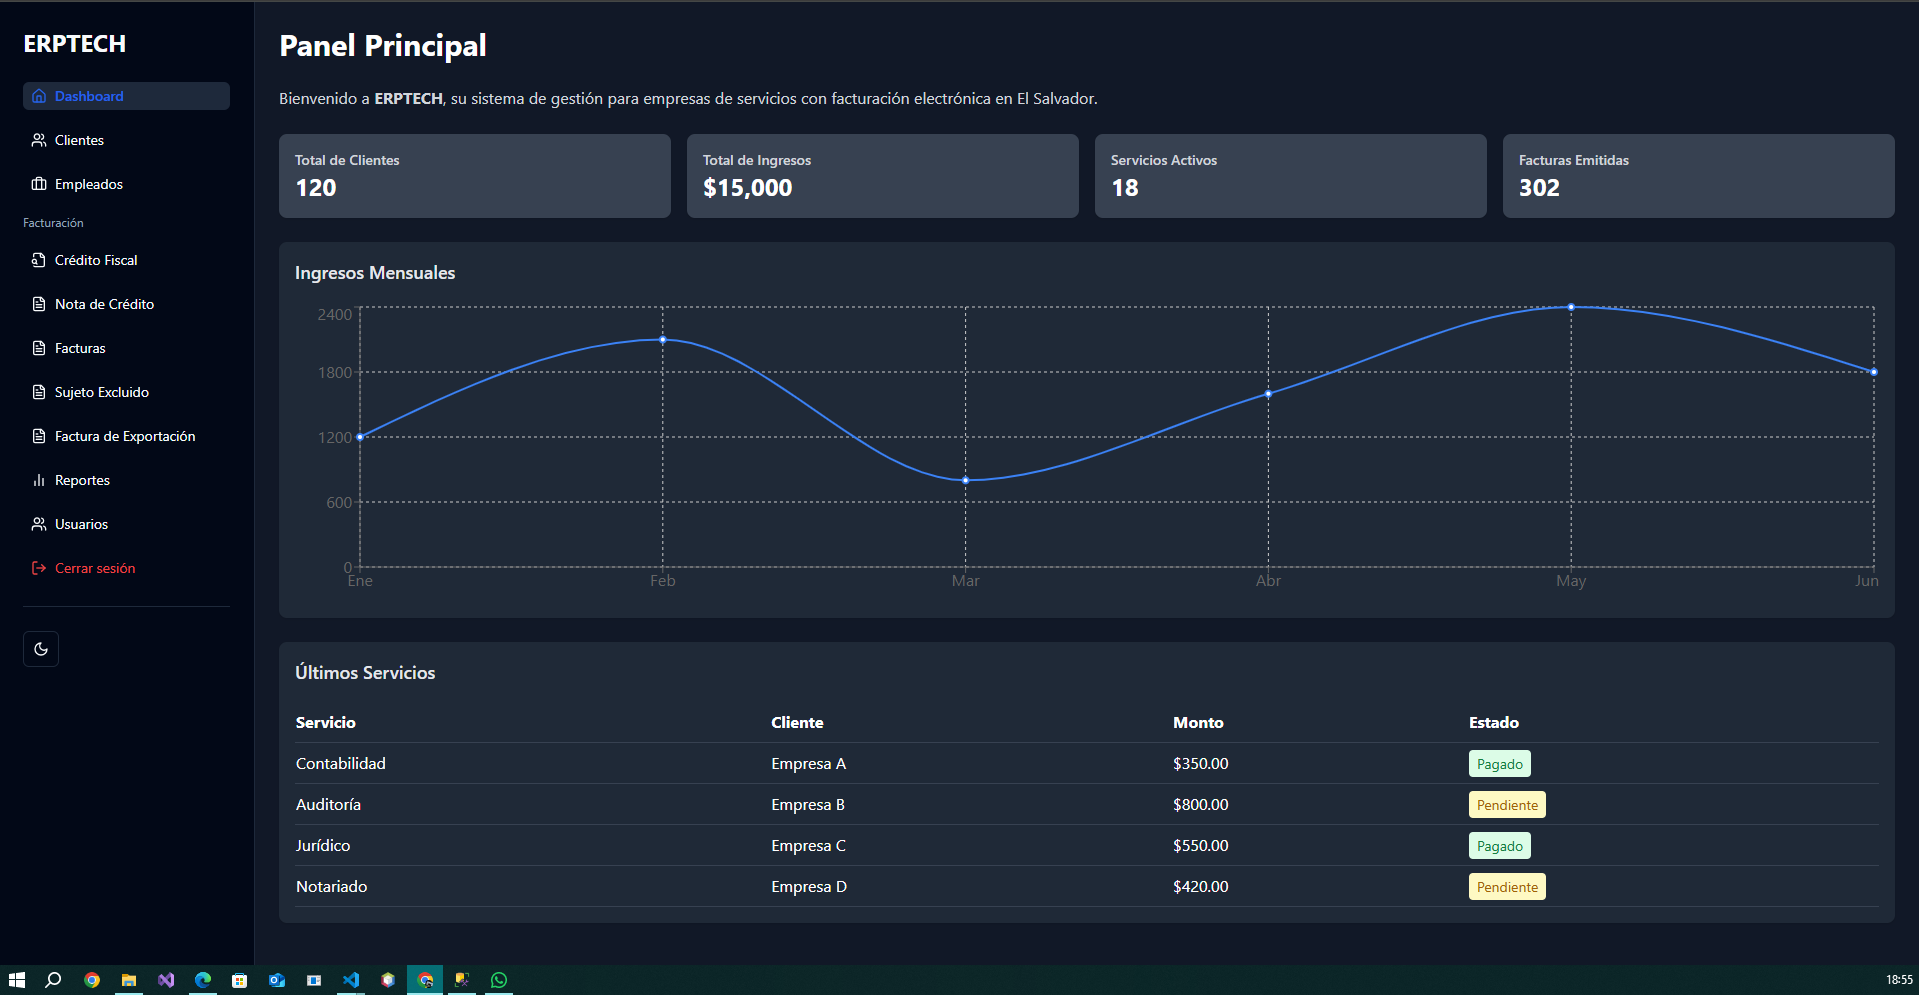The height and width of the screenshot is (995, 1919).
Task: Click the May data point on chart
Action: (x=1571, y=307)
